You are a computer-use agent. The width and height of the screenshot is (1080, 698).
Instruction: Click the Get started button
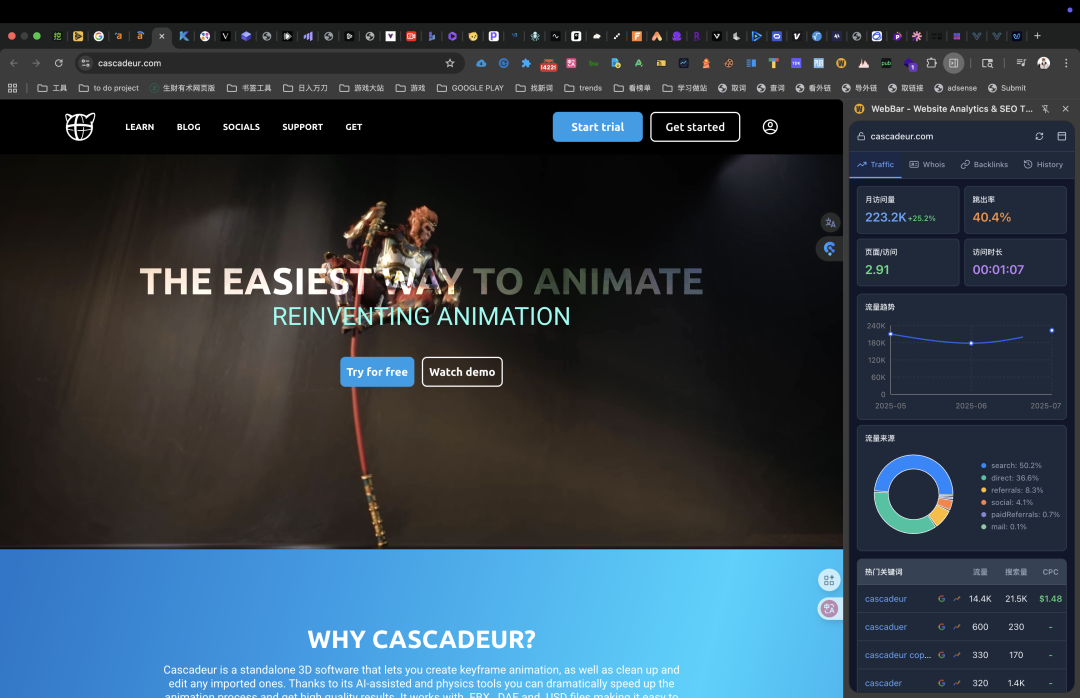(x=695, y=127)
